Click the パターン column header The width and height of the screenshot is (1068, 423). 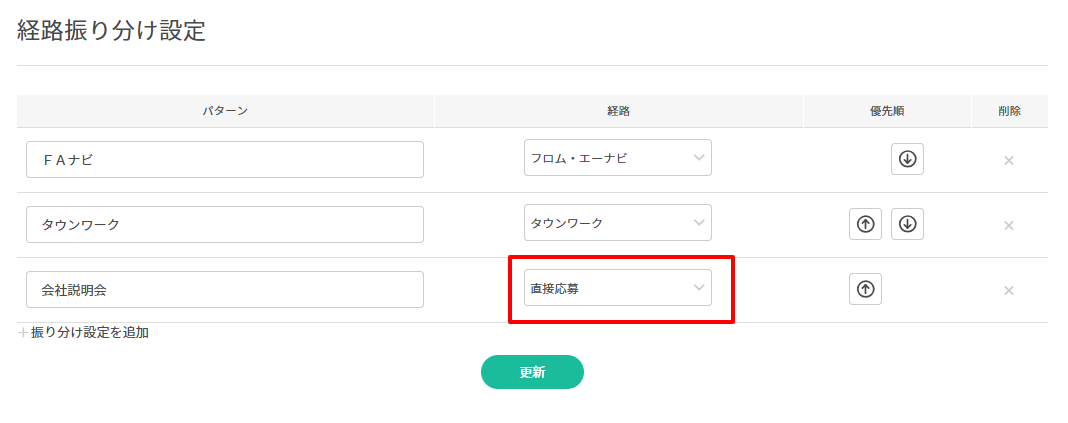click(225, 111)
